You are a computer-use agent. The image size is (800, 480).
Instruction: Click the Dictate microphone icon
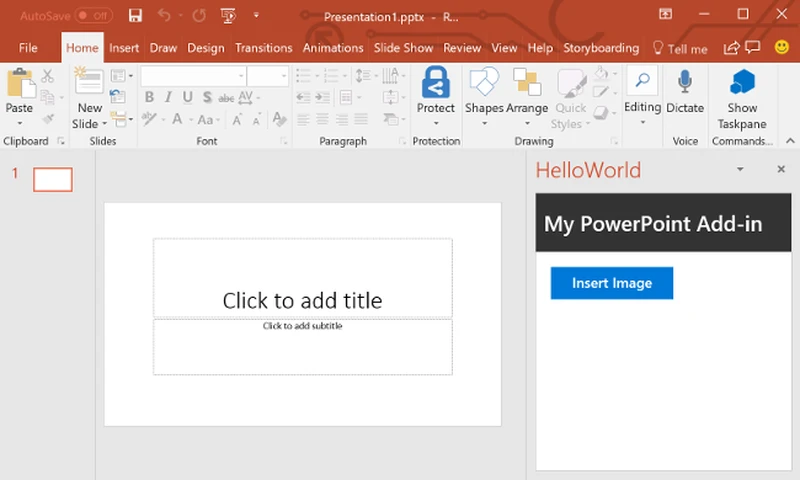tap(685, 82)
